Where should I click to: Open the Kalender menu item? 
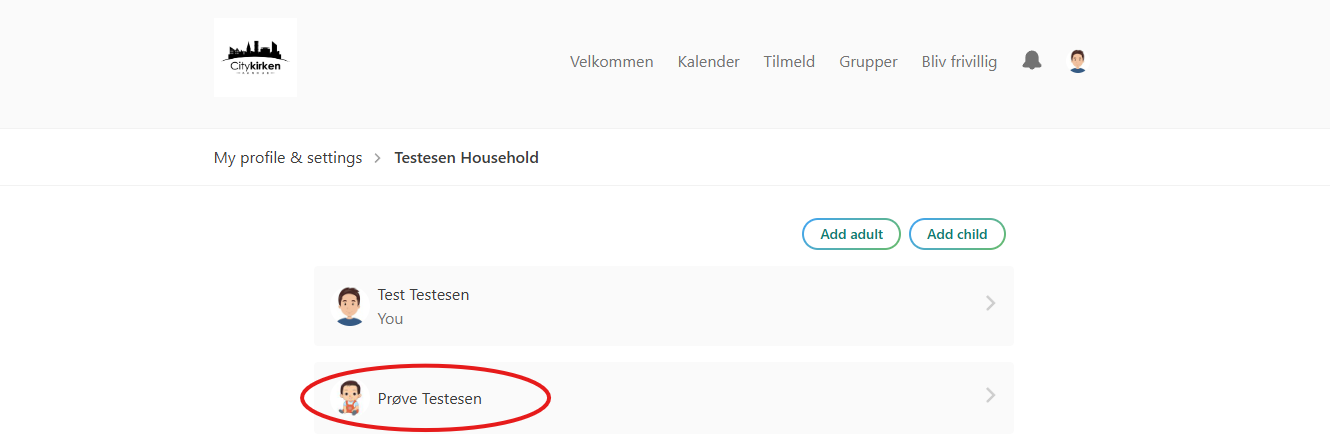point(708,62)
